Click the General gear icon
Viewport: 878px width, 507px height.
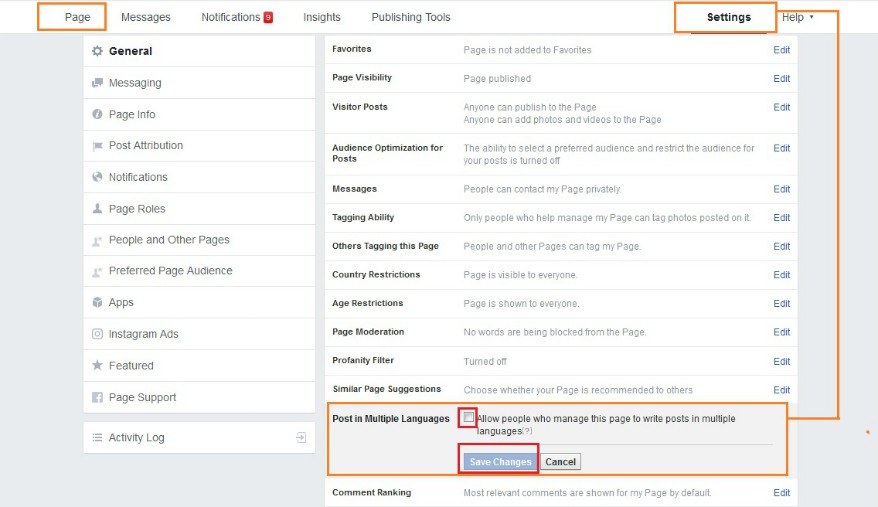pos(97,51)
